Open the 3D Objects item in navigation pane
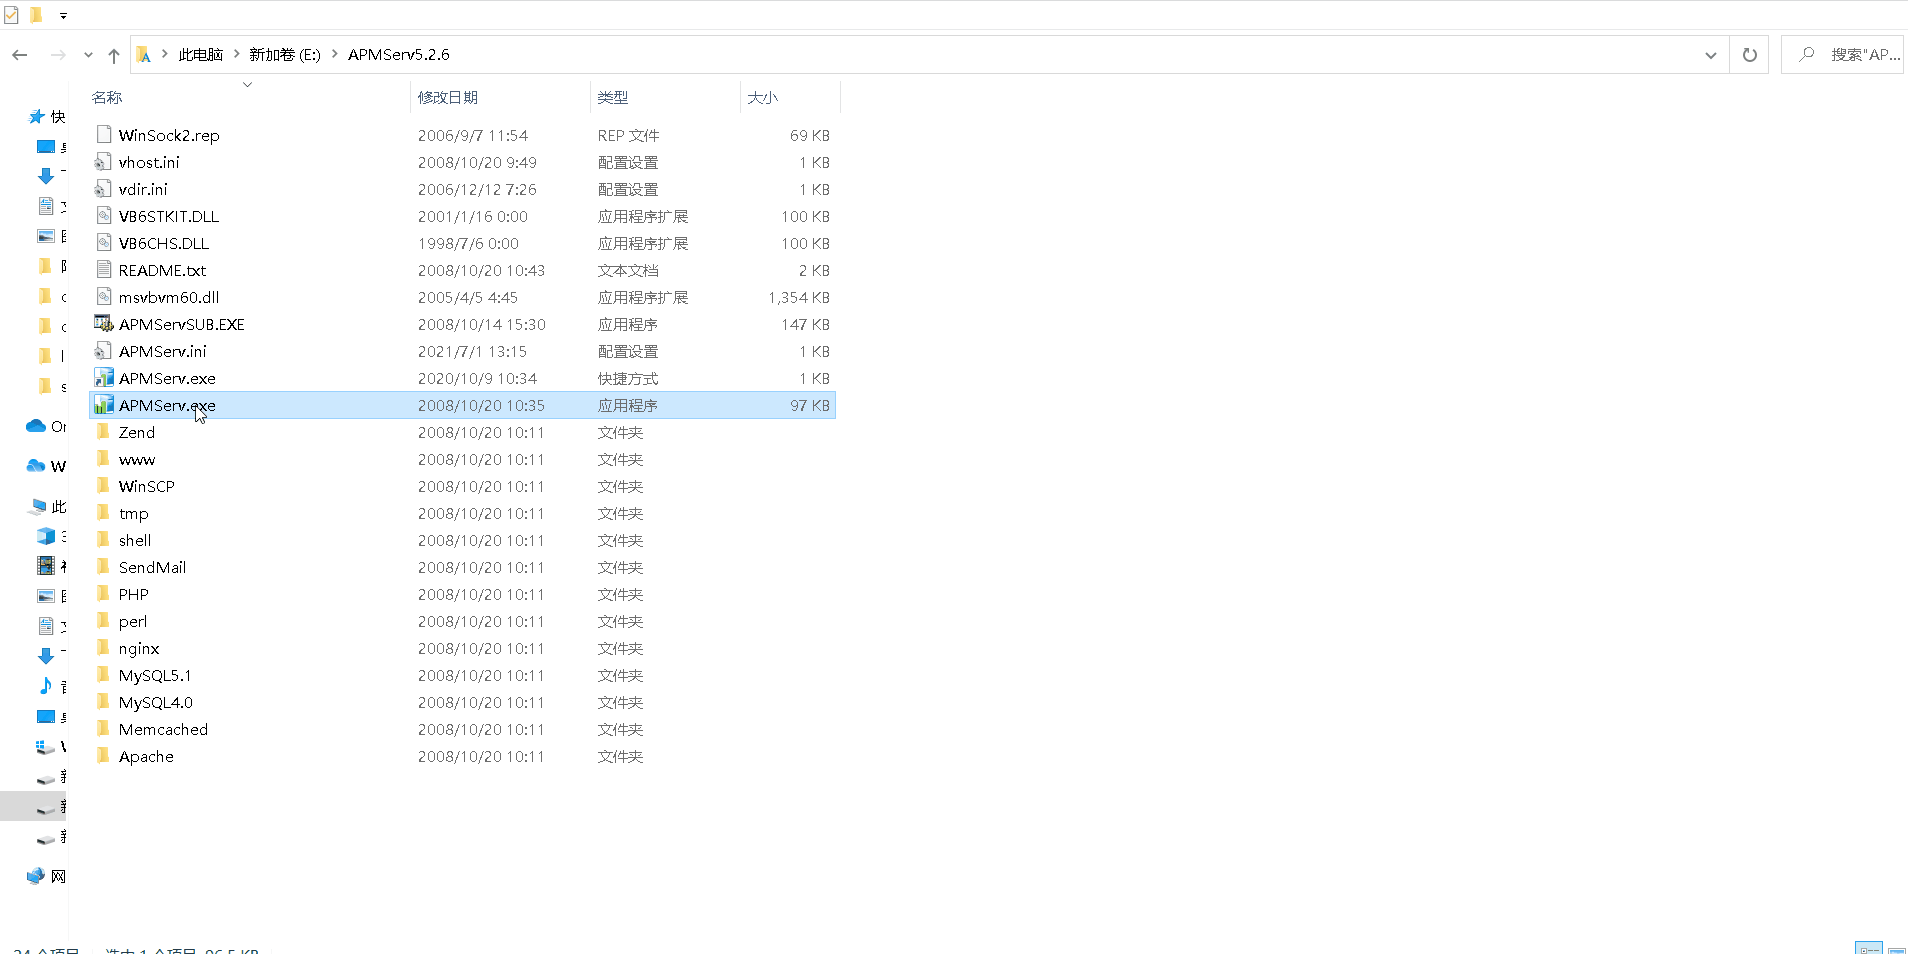 coord(46,536)
